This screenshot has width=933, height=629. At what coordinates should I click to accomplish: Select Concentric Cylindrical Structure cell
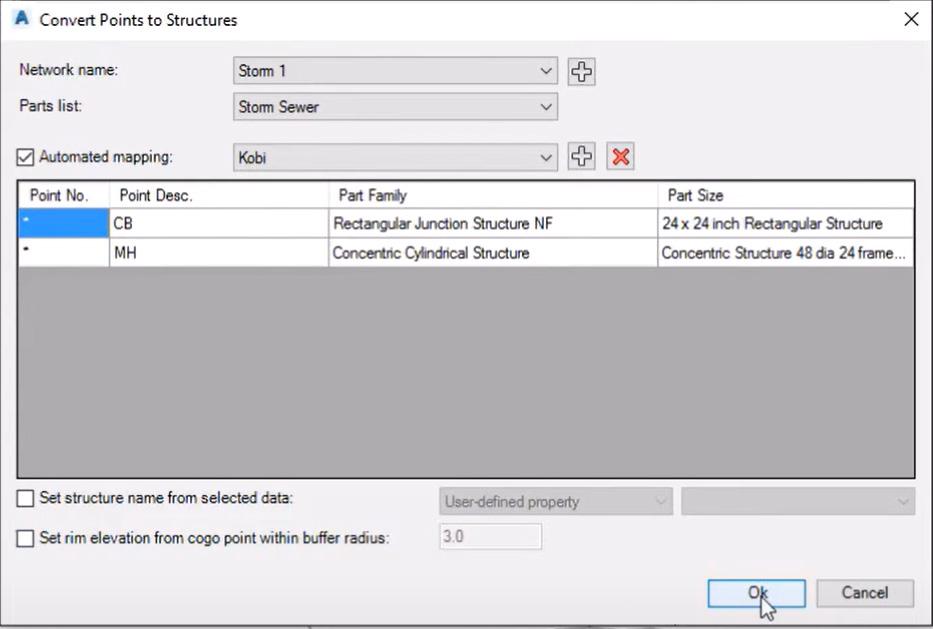pos(493,253)
